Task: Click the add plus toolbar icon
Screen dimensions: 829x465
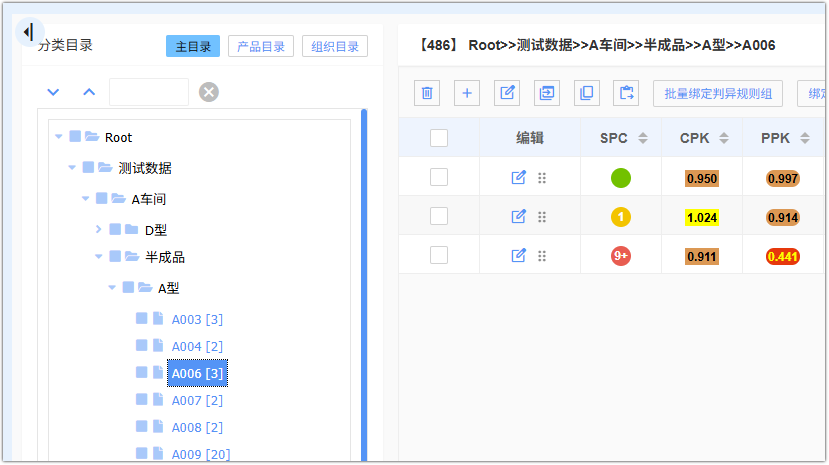Action: [x=467, y=93]
